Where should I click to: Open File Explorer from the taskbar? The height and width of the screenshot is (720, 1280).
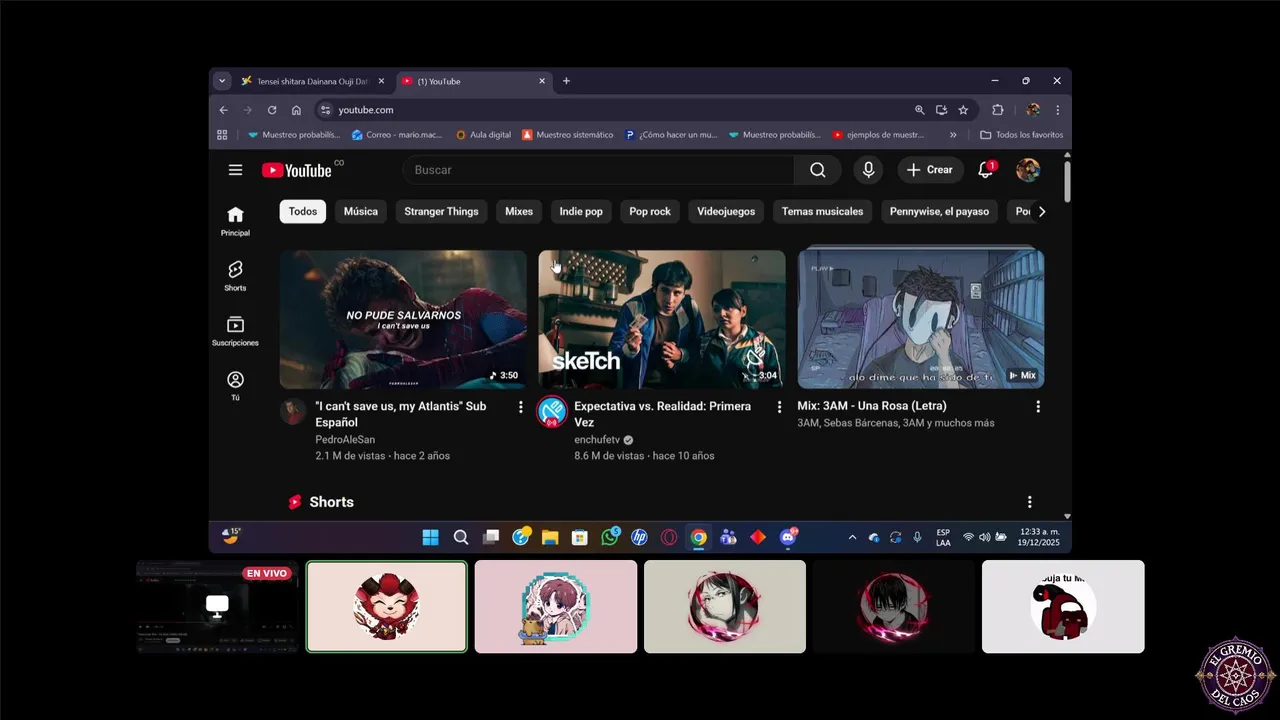pyautogui.click(x=550, y=538)
